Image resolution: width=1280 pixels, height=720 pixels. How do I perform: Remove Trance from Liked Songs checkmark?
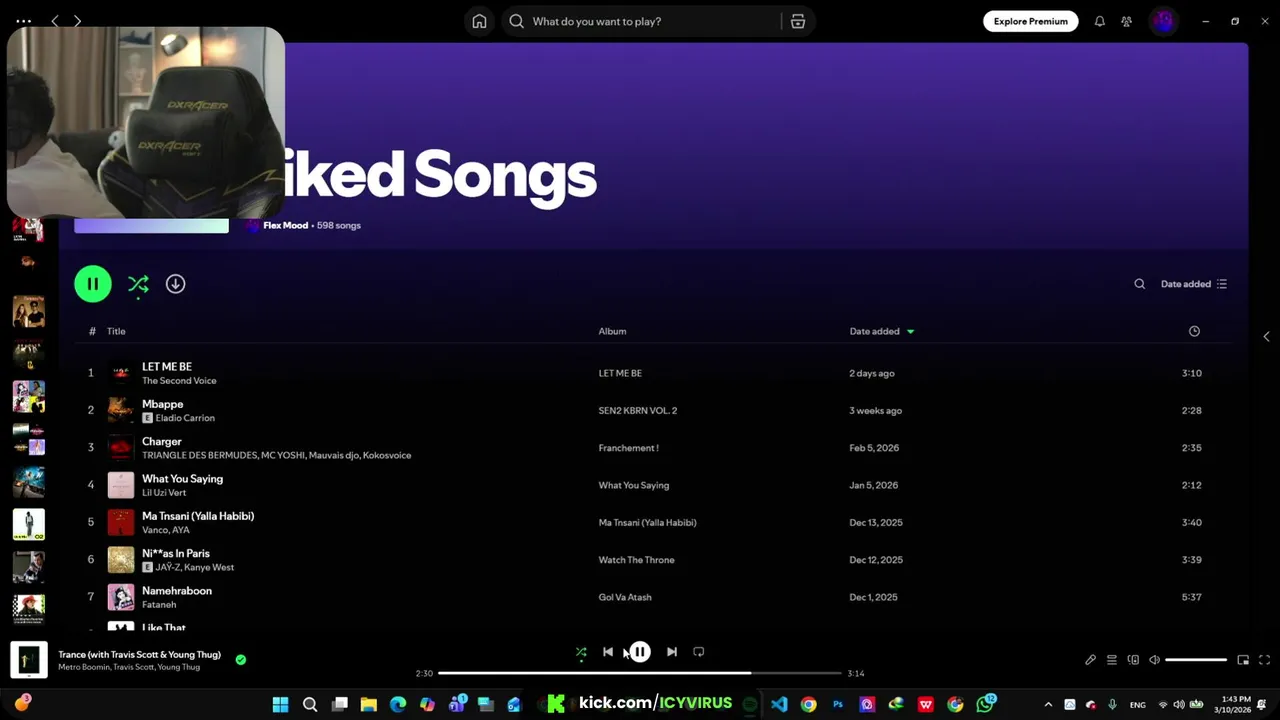point(240,660)
